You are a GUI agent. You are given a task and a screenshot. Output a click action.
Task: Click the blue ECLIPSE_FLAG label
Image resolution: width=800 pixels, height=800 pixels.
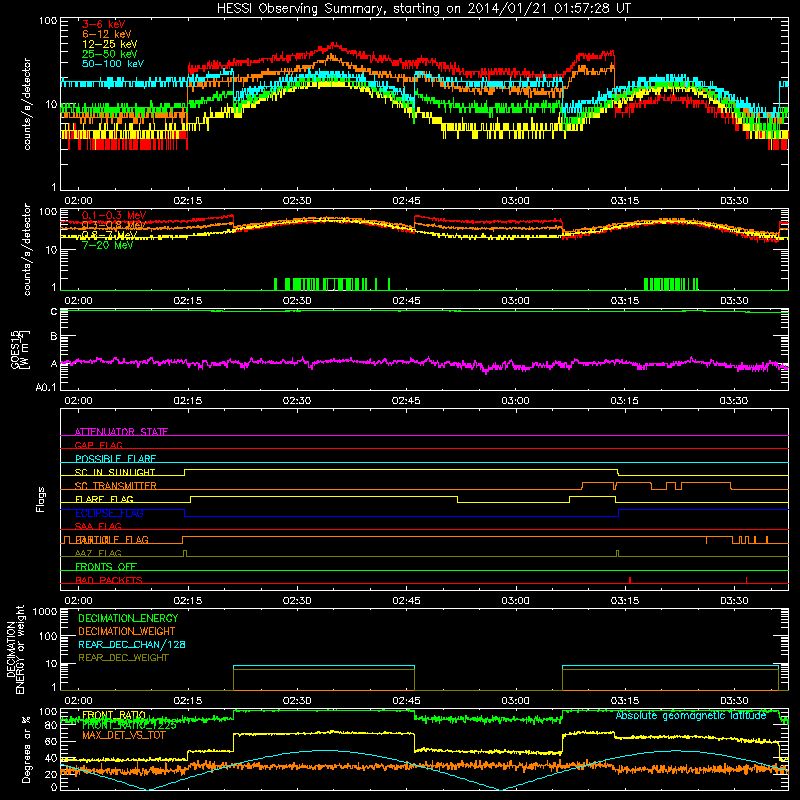click(109, 513)
